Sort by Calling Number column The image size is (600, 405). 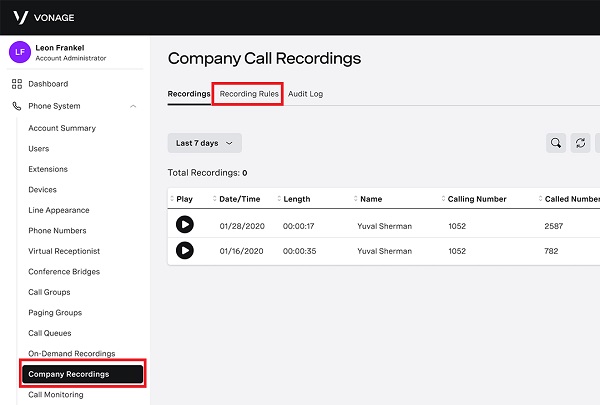pos(477,199)
